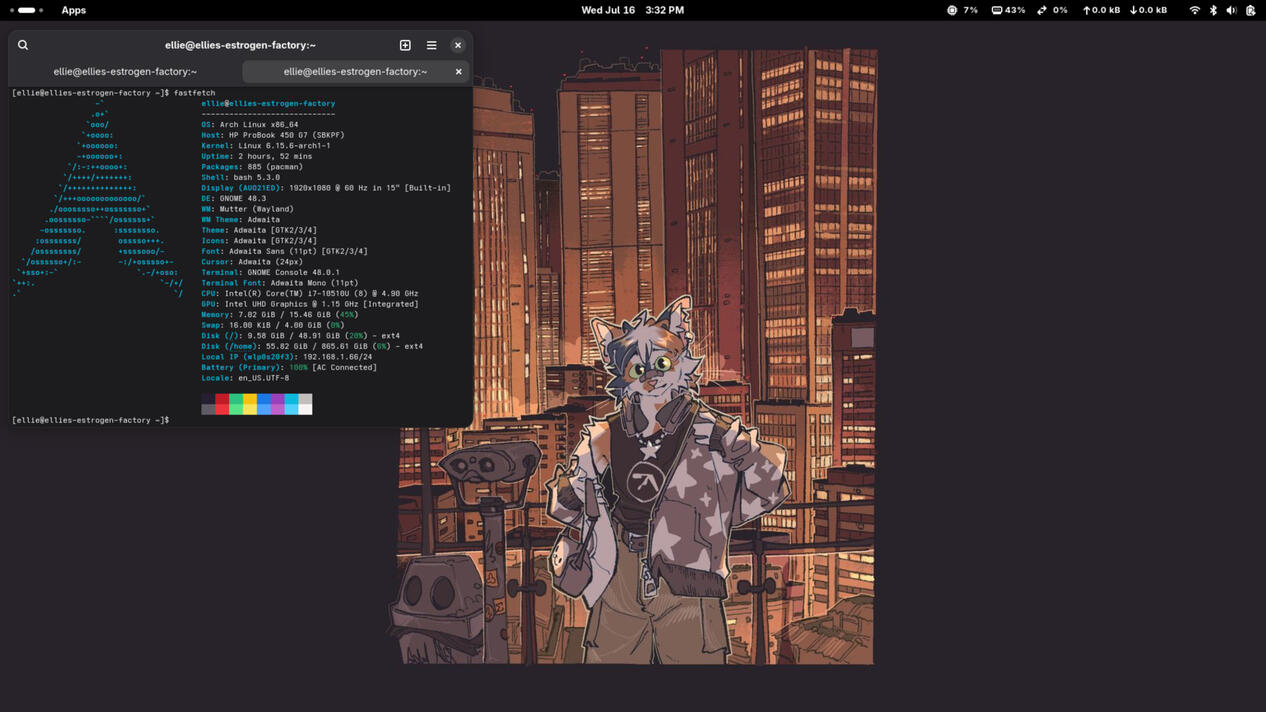This screenshot has height=712, width=1266.
Task: Close the active terminal tab
Action: click(x=458, y=71)
